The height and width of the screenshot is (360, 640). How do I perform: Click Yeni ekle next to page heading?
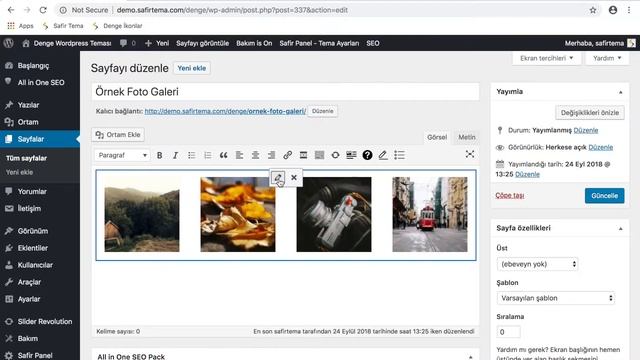point(191,68)
